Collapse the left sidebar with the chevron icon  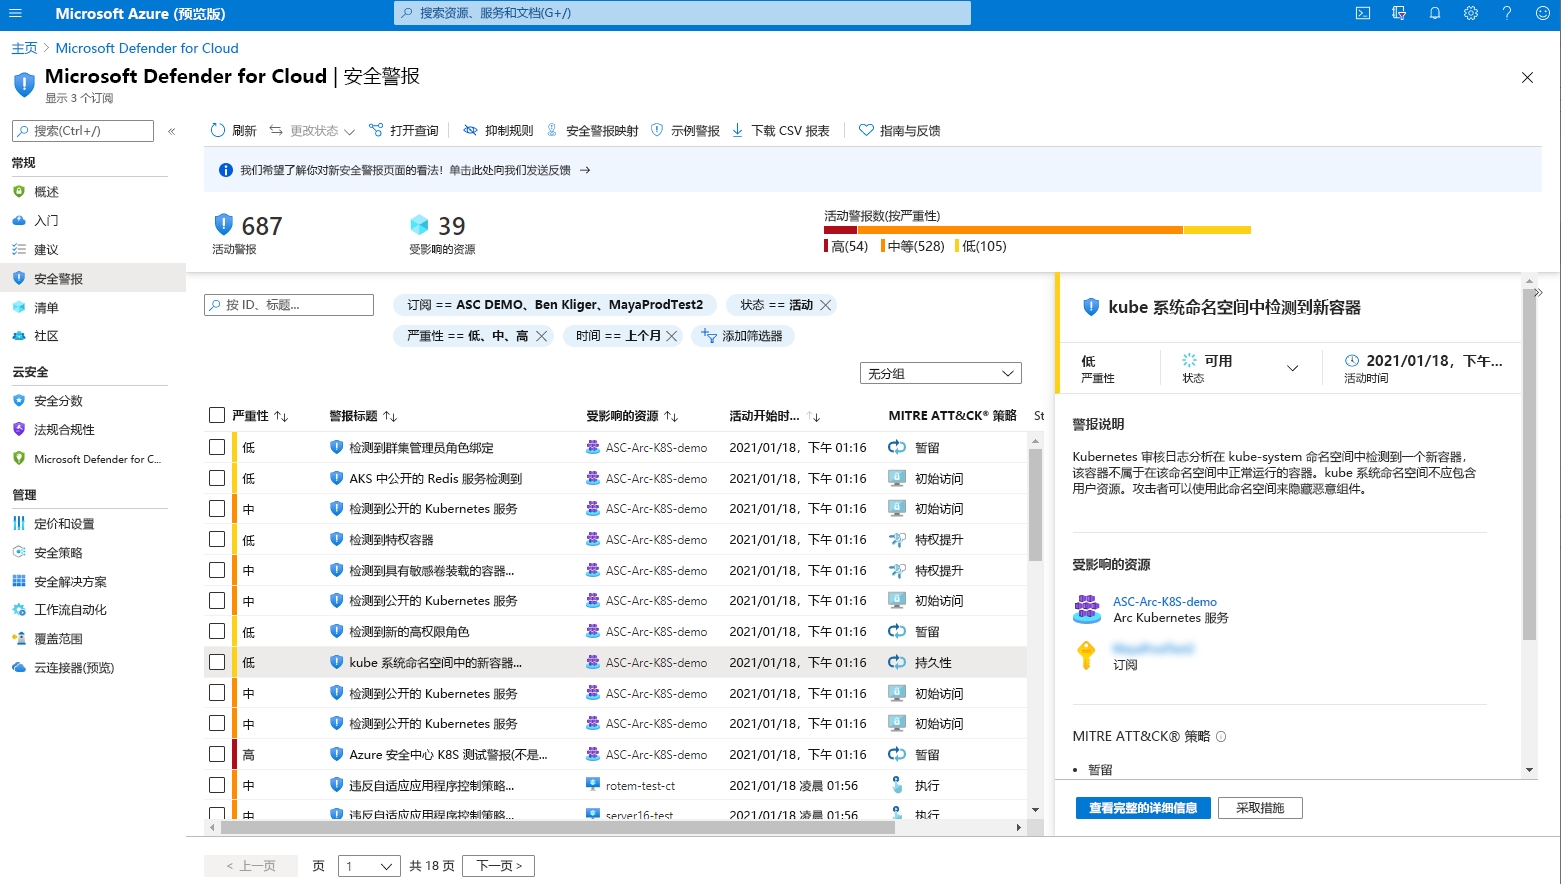click(x=172, y=131)
